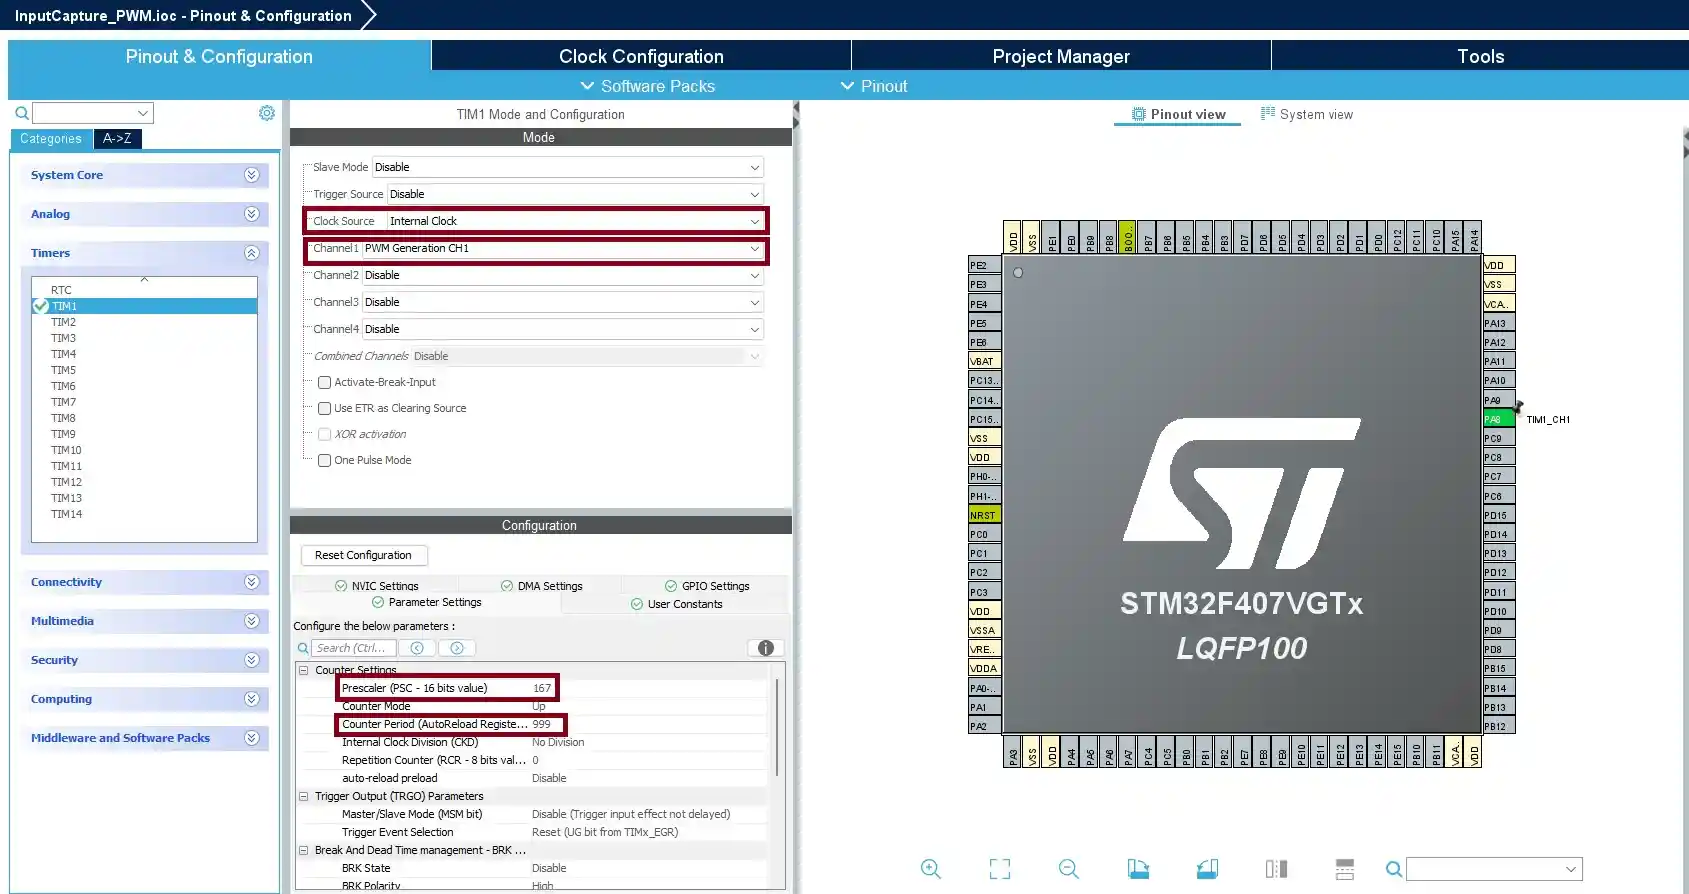Open the Channel4 dropdown
The width and height of the screenshot is (1689, 894).
[x=562, y=329]
